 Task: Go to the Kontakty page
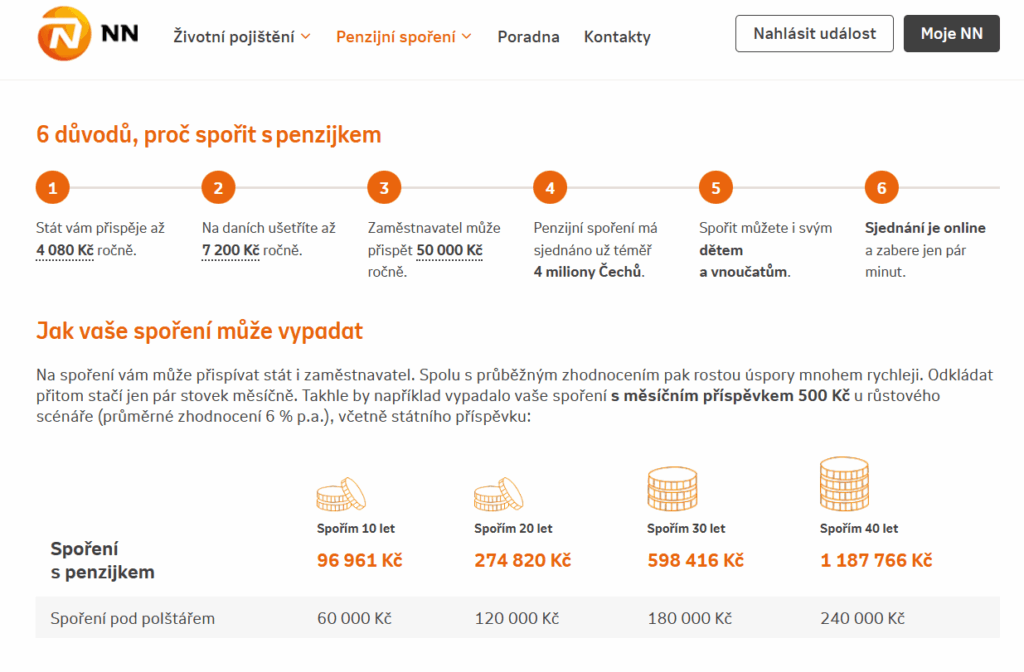point(617,37)
